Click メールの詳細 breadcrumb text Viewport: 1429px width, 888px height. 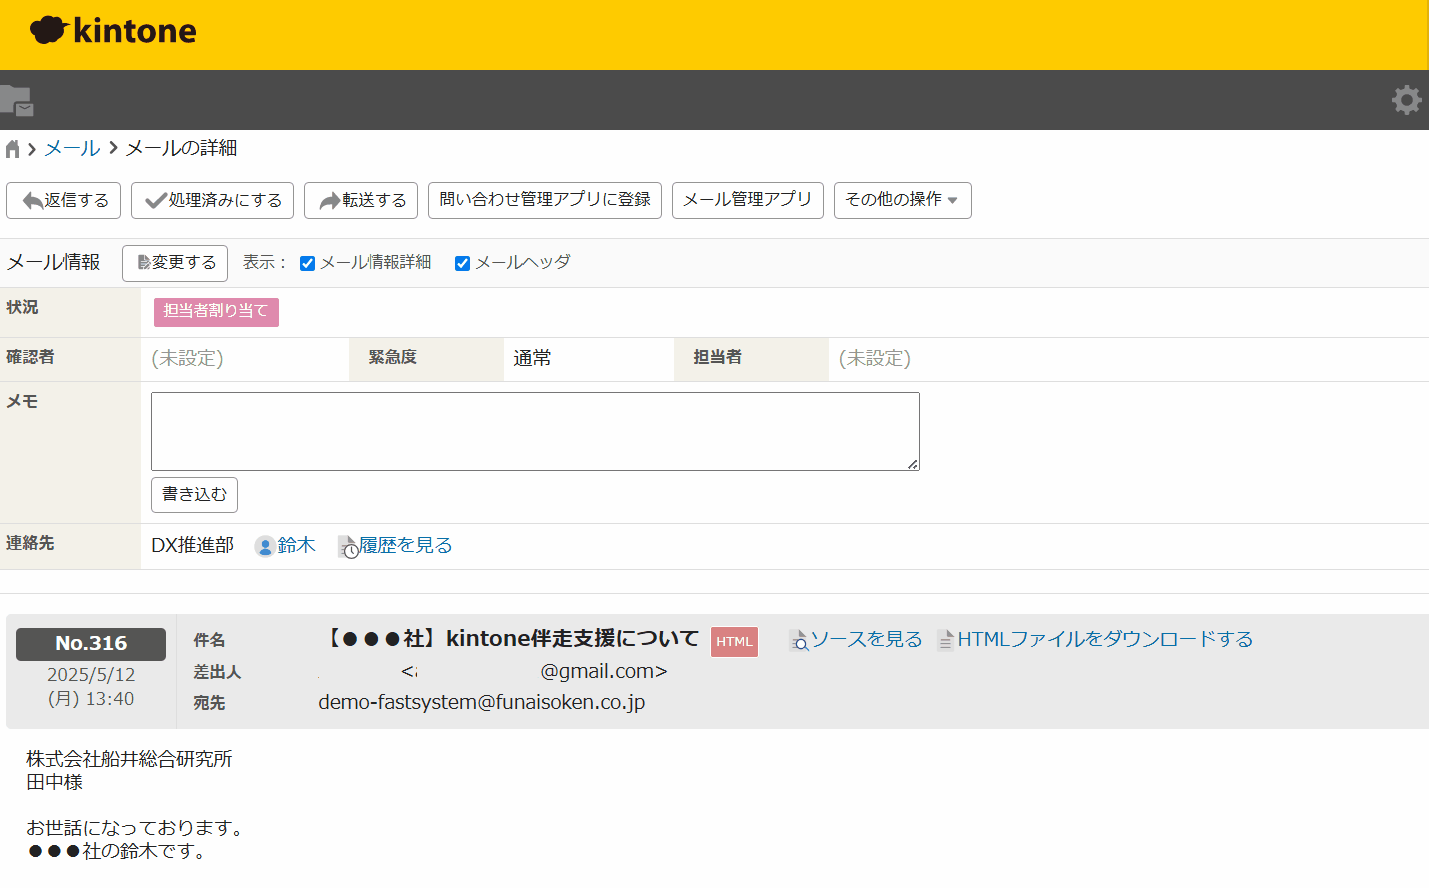coord(181,148)
